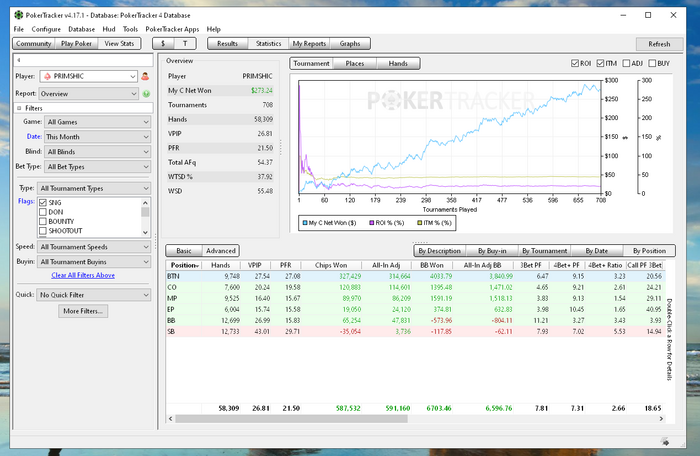Click the flags list scroll down arrow
700x456 pixels.
145,232
